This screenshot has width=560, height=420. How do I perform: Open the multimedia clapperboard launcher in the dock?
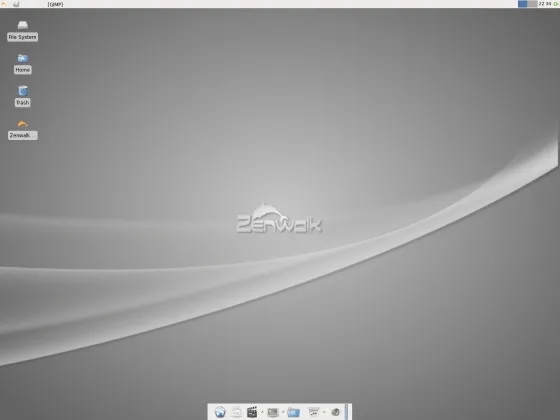point(252,412)
